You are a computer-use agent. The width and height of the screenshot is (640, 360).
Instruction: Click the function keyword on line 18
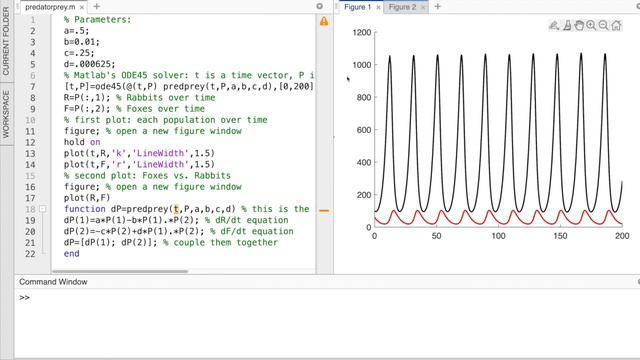click(84, 209)
